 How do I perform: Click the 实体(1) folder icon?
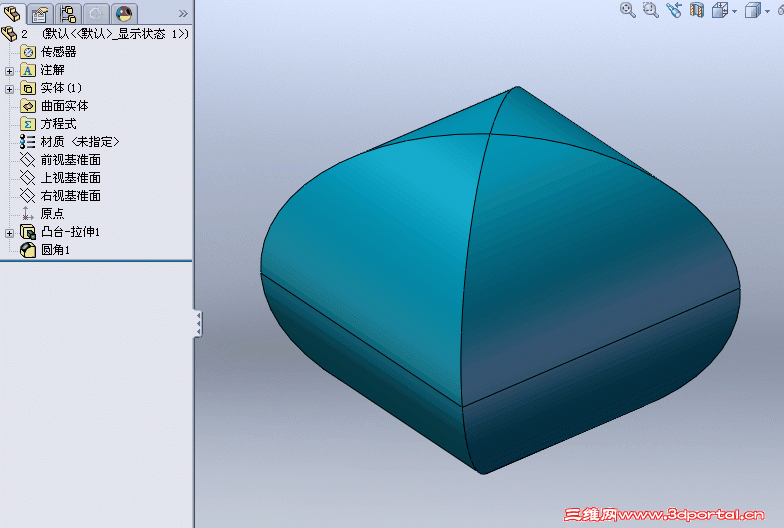[28, 88]
